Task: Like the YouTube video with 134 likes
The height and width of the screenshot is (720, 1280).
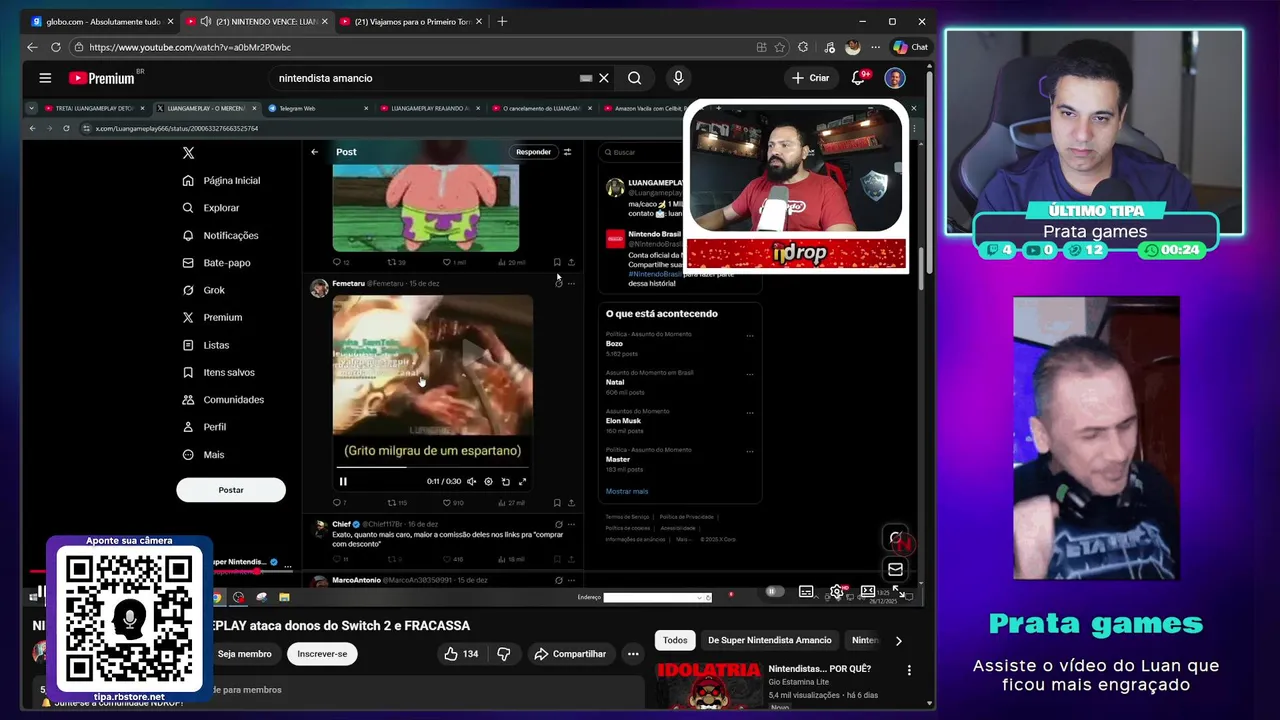Action: pos(460,654)
